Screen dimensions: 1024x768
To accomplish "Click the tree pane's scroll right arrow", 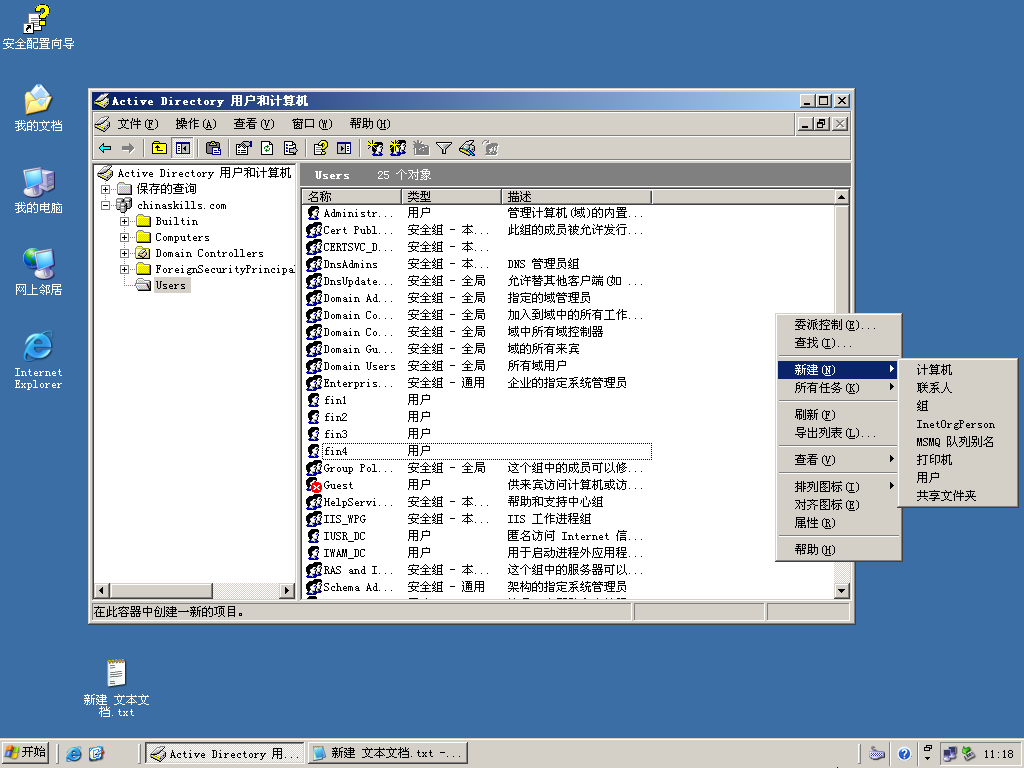I will [x=286, y=590].
